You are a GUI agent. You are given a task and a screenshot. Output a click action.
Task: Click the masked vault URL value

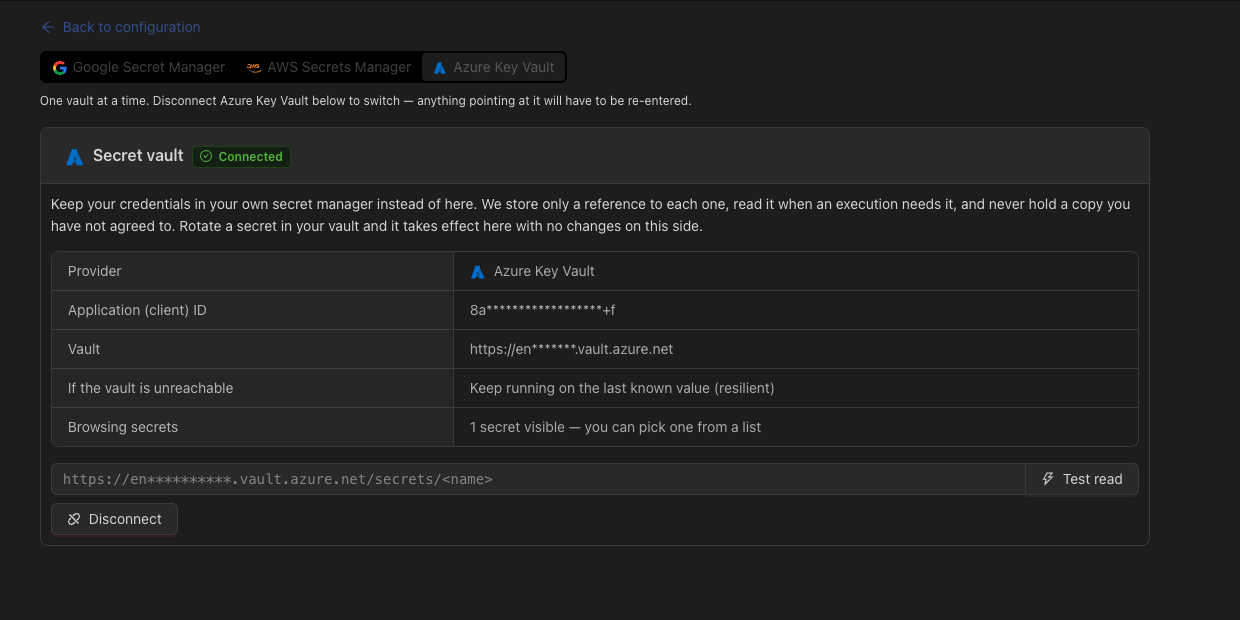pyautogui.click(x=571, y=349)
